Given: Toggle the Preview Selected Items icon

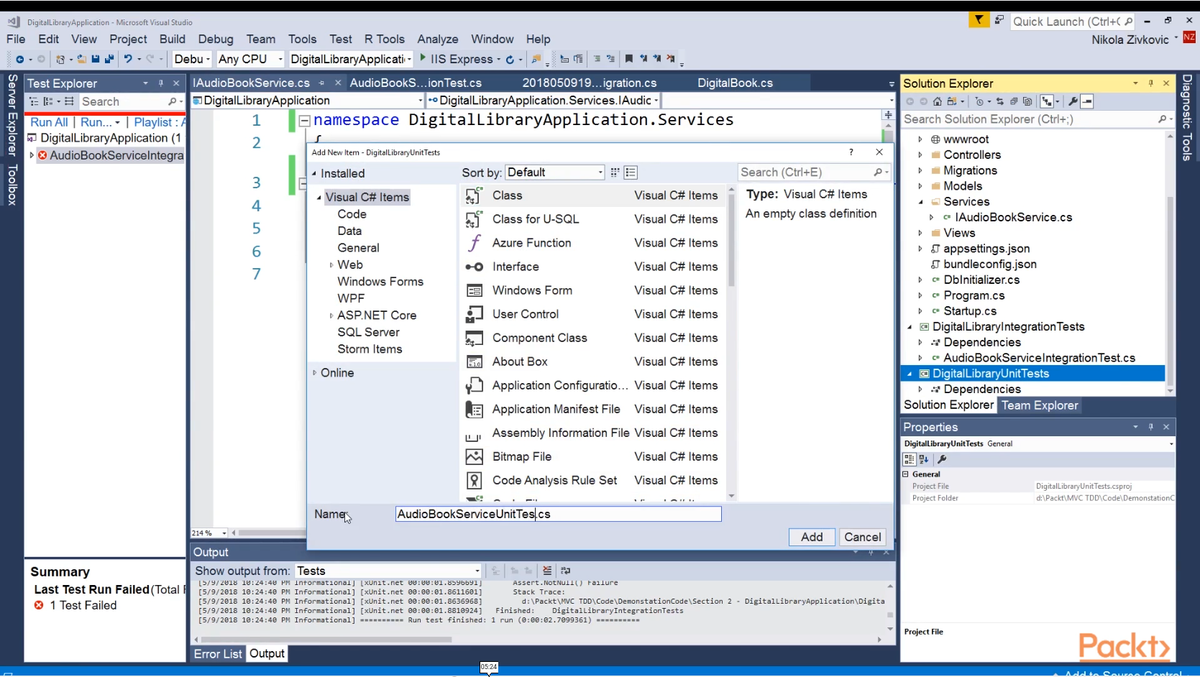Looking at the screenshot, I should 1087,101.
